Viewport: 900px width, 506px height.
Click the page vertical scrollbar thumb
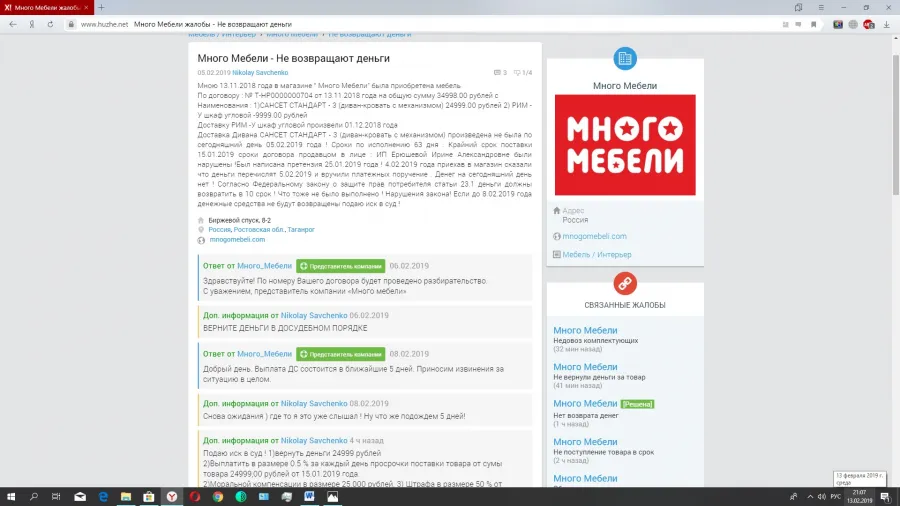click(895, 124)
